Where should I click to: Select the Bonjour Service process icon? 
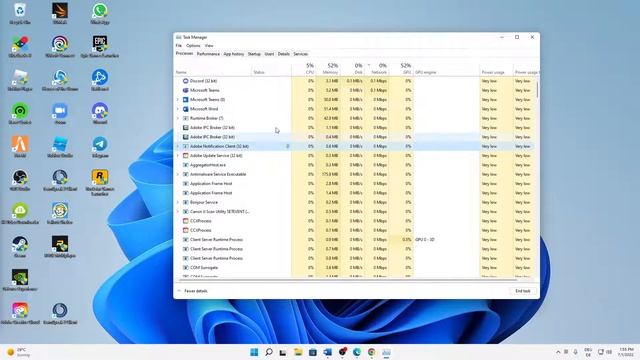click(185, 202)
